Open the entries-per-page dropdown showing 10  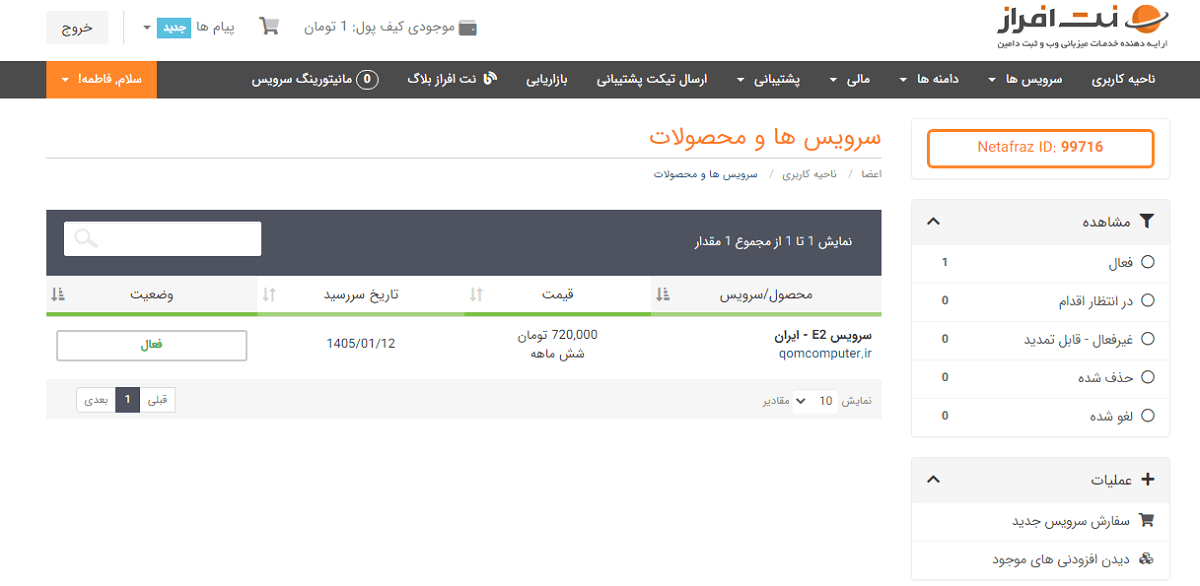pos(815,401)
